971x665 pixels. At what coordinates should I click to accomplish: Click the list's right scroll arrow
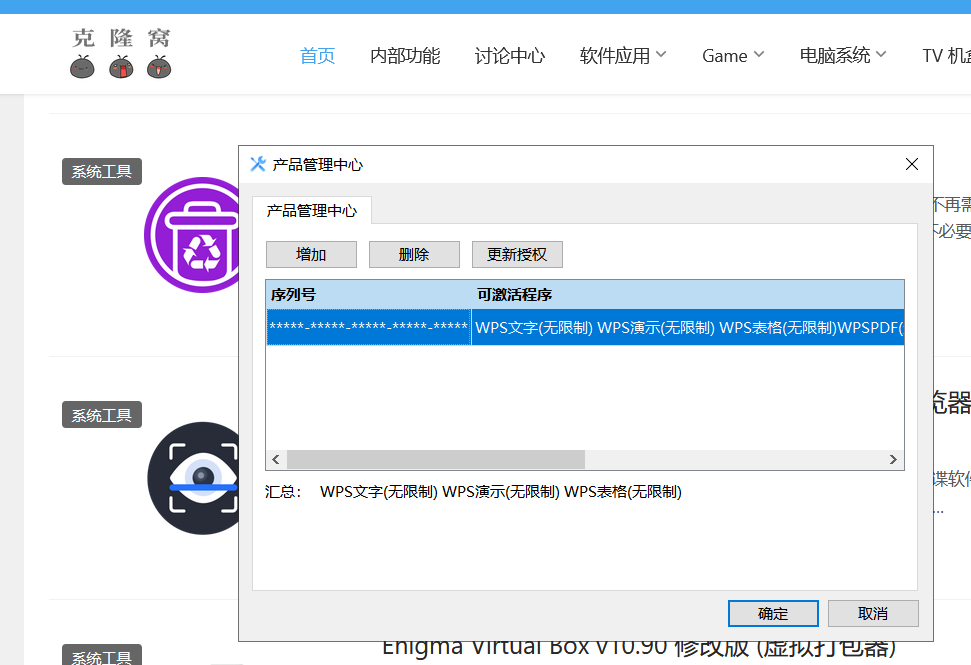[893, 459]
